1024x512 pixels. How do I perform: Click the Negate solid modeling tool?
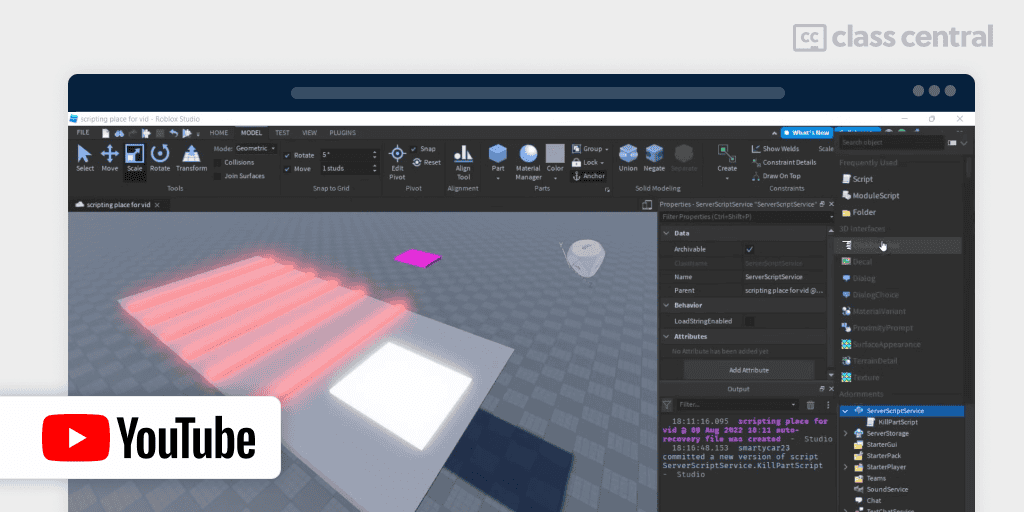[654, 159]
